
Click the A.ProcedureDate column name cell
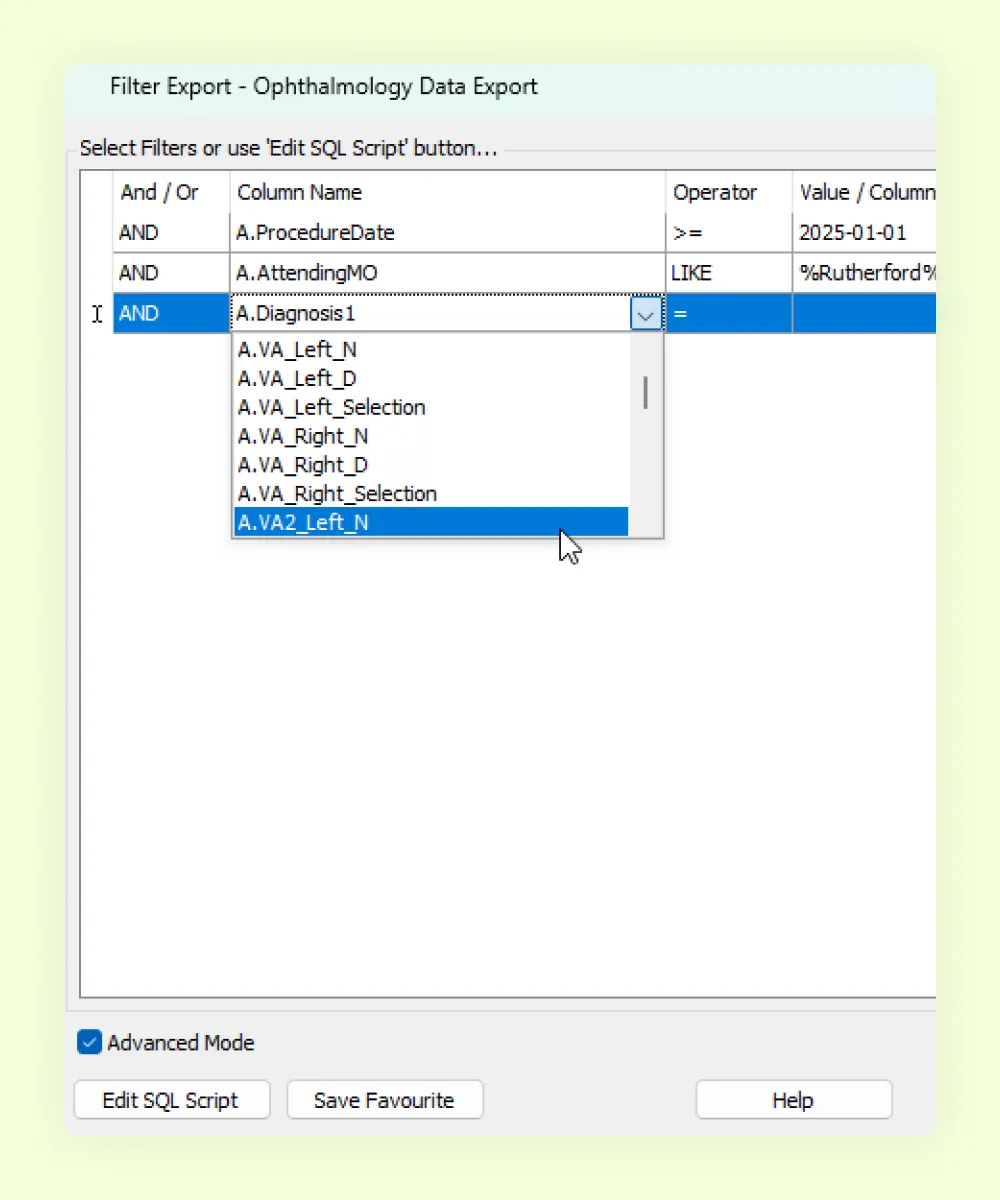tap(448, 233)
